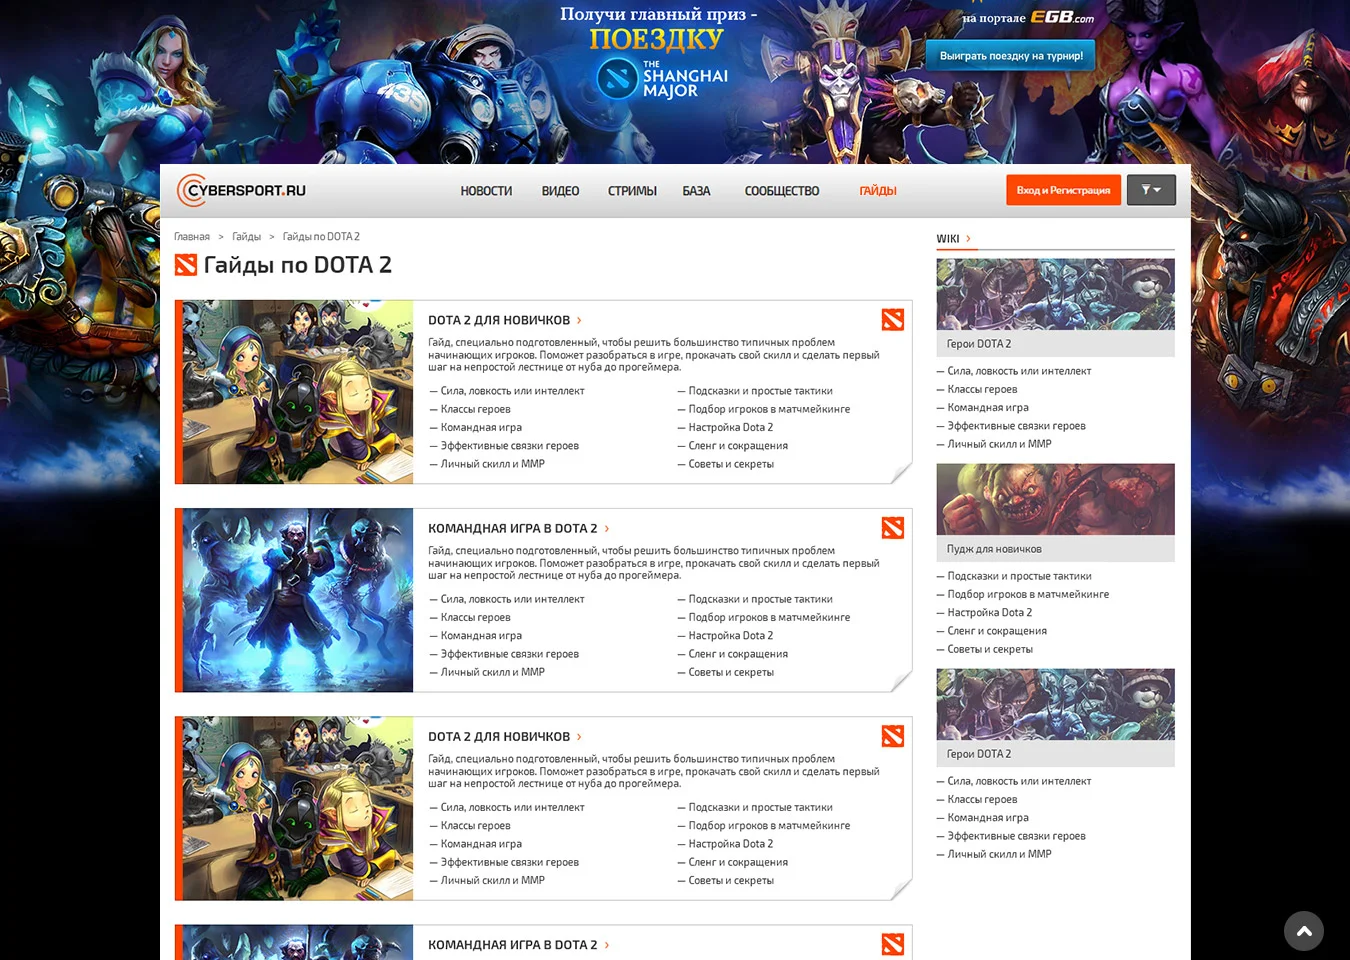Image resolution: width=1350 pixels, height=960 pixels.
Task: Open the game filter dropdown in header
Action: point(1151,190)
